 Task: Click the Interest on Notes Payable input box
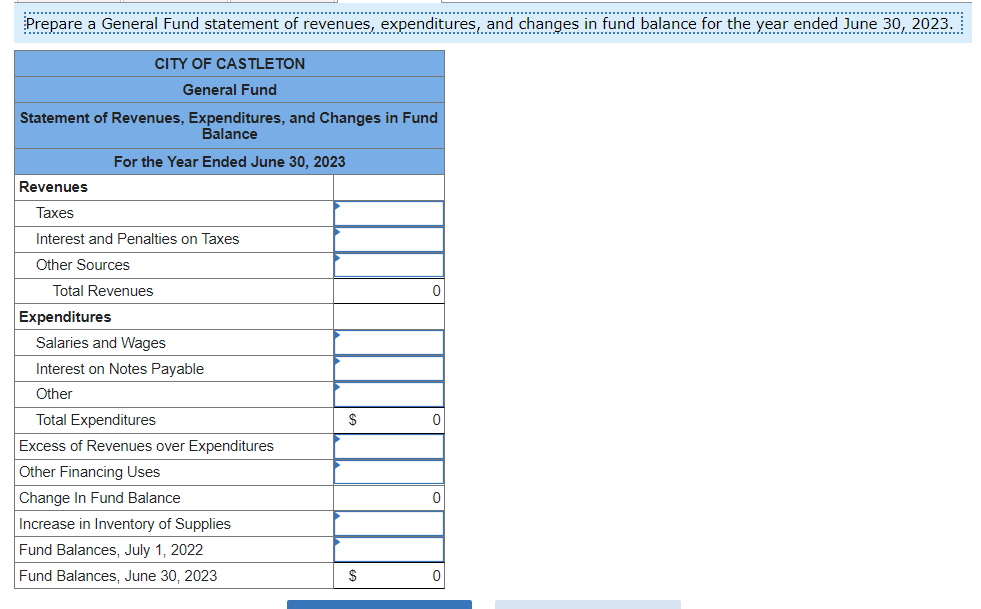(388, 368)
